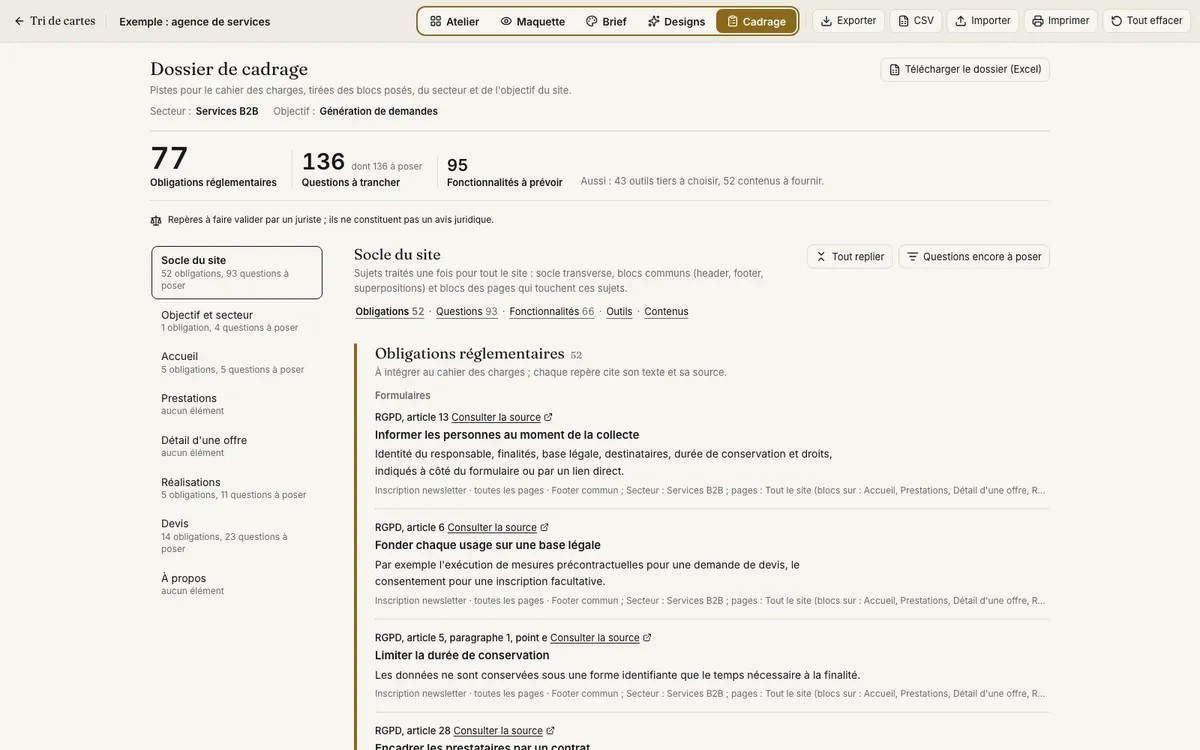Jump to Obligations 52 anchor
Image resolution: width=1200 pixels, height=750 pixels.
[390, 312]
